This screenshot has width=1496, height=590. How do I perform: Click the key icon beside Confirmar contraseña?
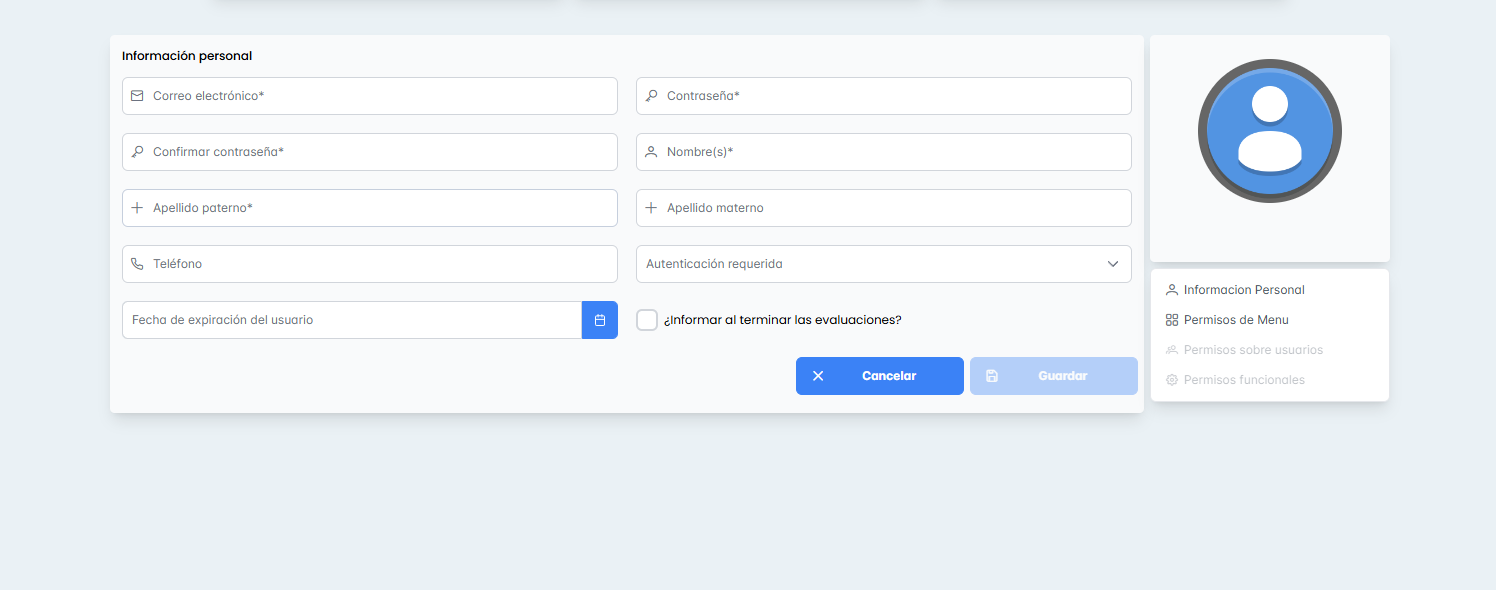(137, 152)
